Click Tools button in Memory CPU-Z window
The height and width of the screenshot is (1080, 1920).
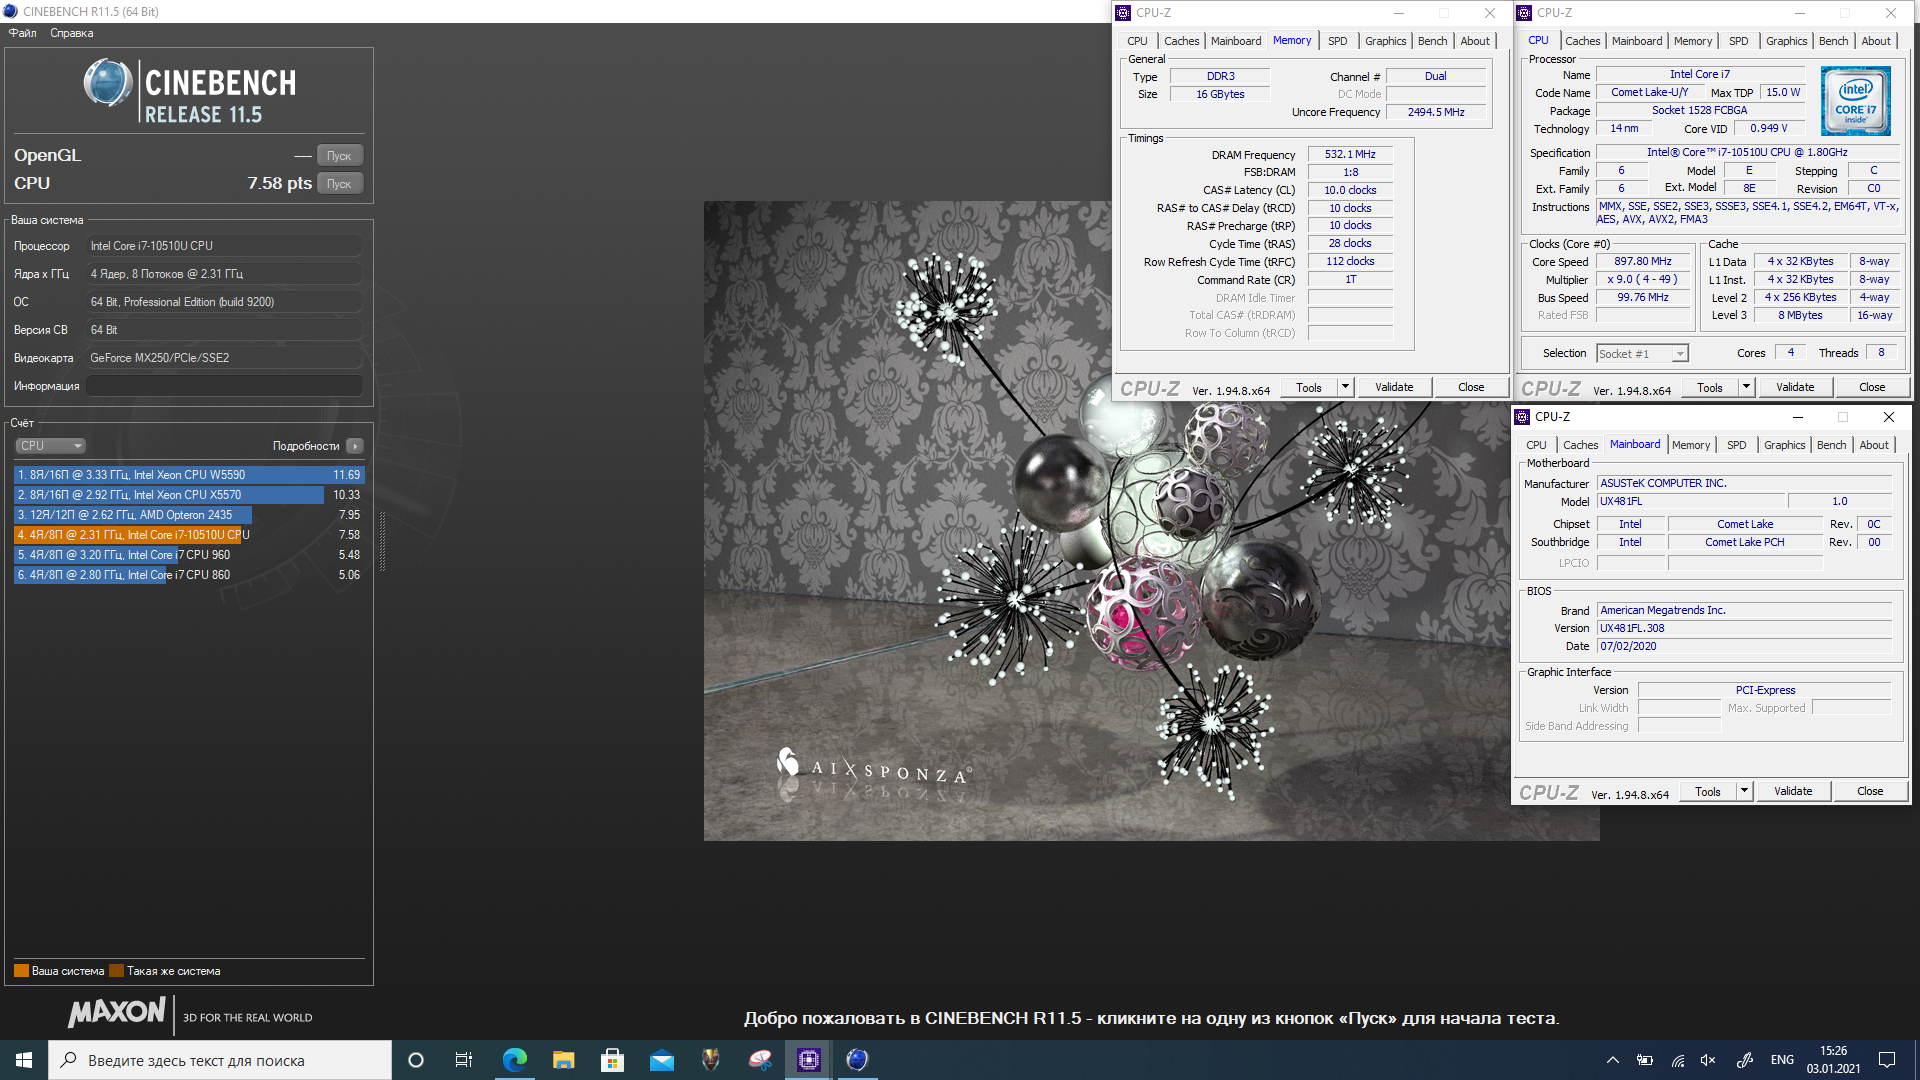pos(1308,387)
